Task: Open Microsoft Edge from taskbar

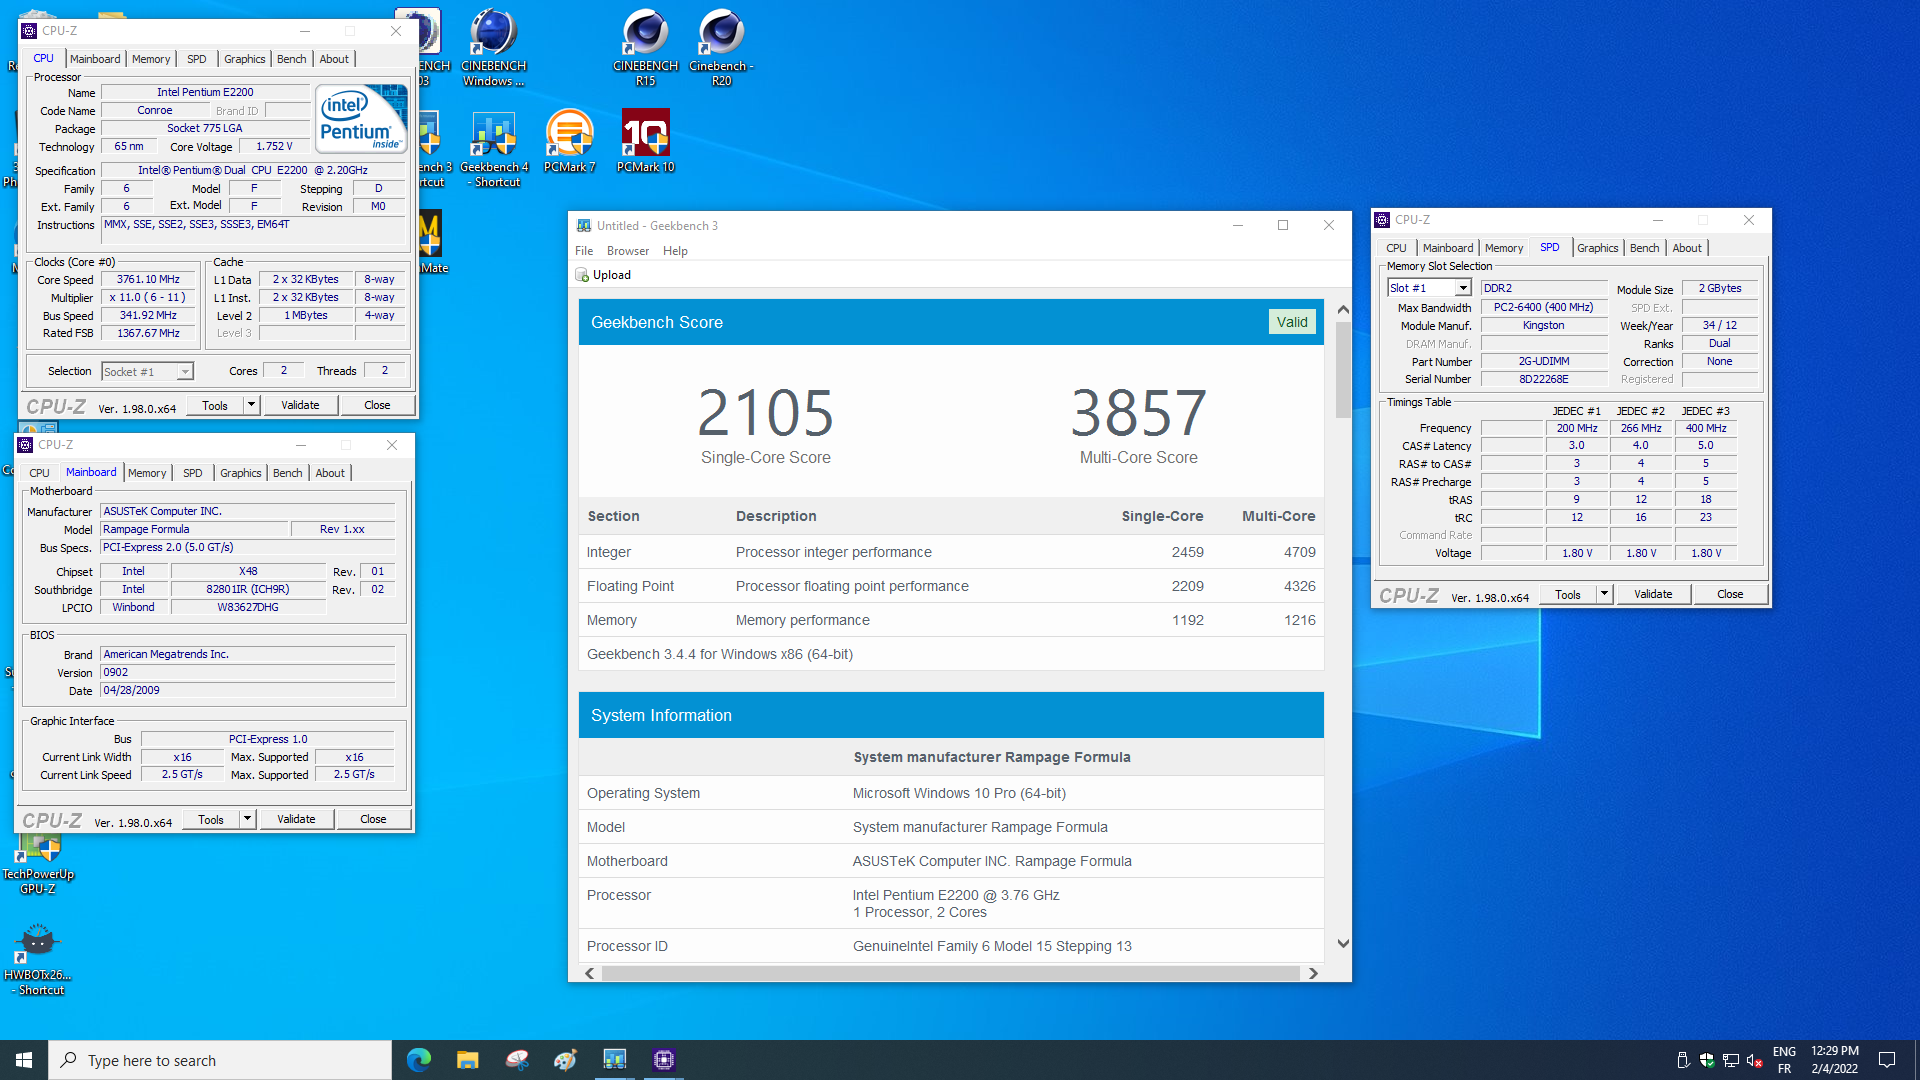Action: pos(419,1060)
